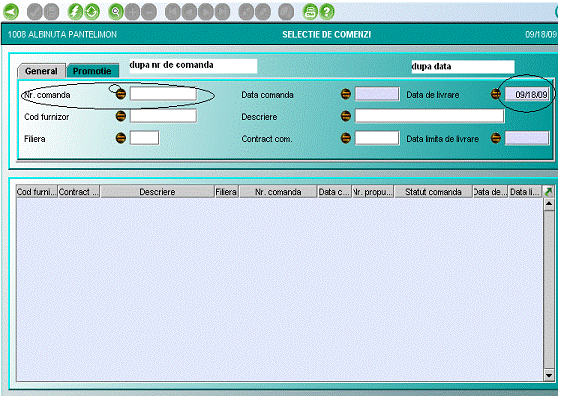Click the green refresh arrows icon

pyautogui.click(x=92, y=12)
